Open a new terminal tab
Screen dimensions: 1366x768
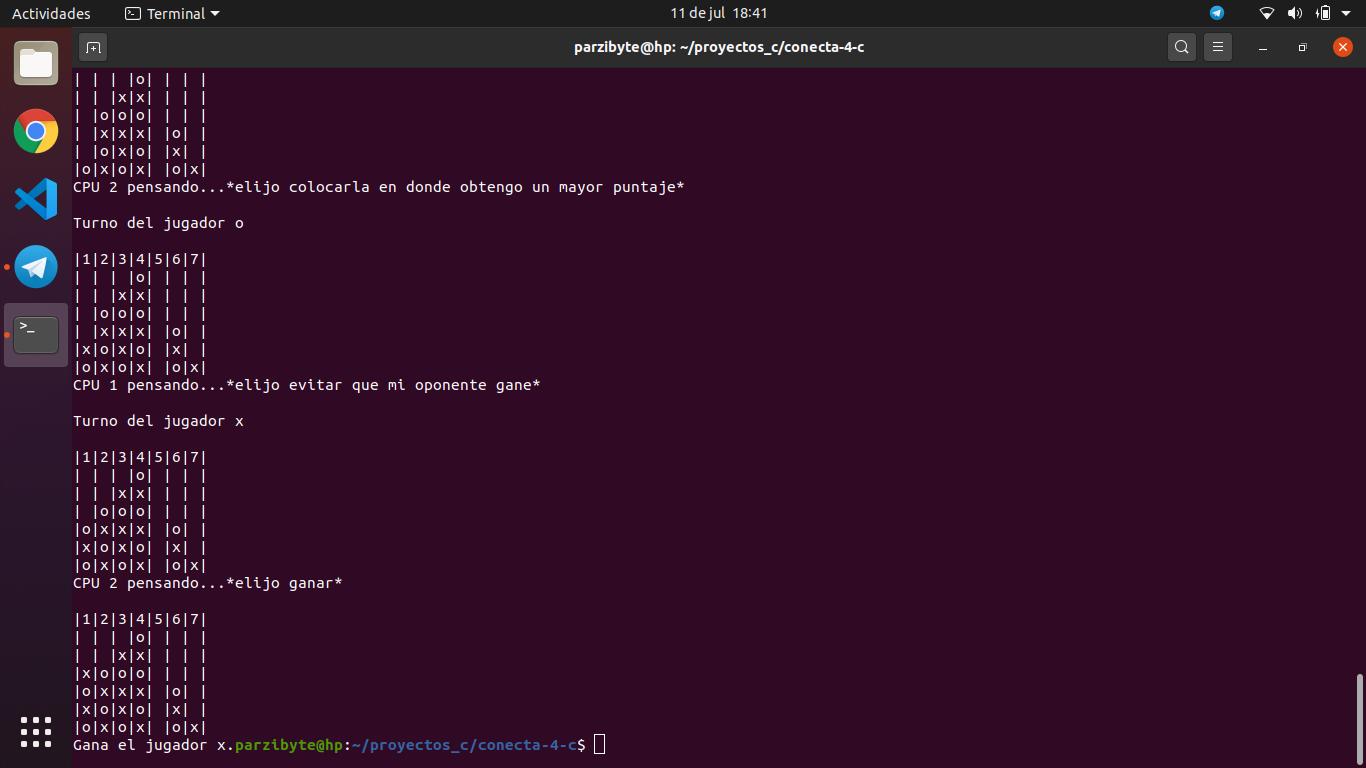(93, 47)
